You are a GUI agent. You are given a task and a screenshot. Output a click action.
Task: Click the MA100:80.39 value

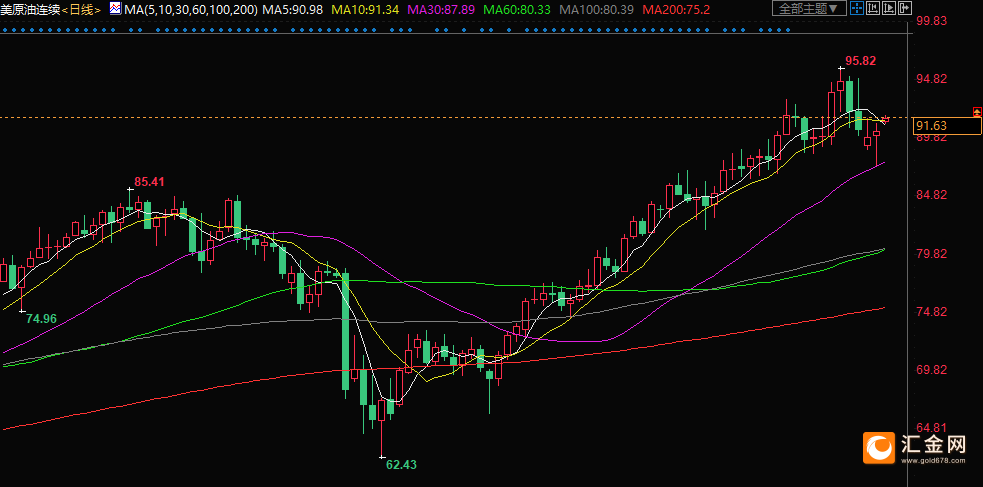click(x=596, y=9)
